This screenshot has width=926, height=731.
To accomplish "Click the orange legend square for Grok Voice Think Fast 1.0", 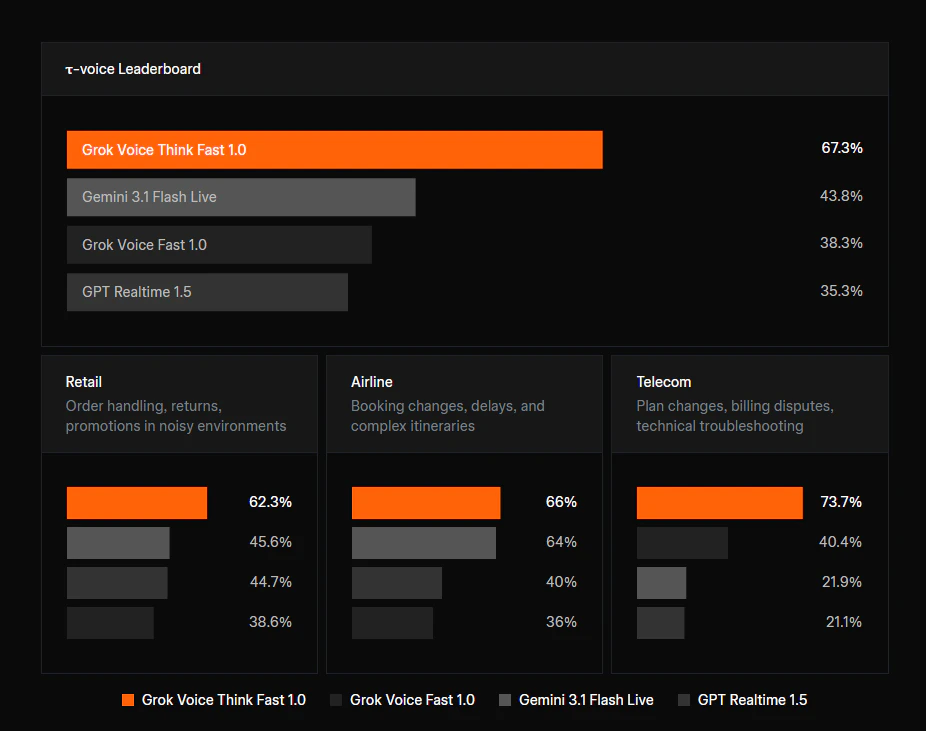I will tap(127, 700).
